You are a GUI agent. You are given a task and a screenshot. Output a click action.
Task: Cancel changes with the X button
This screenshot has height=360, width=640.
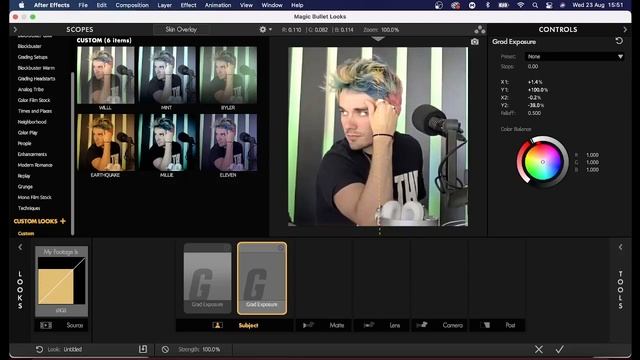pyautogui.click(x=539, y=349)
